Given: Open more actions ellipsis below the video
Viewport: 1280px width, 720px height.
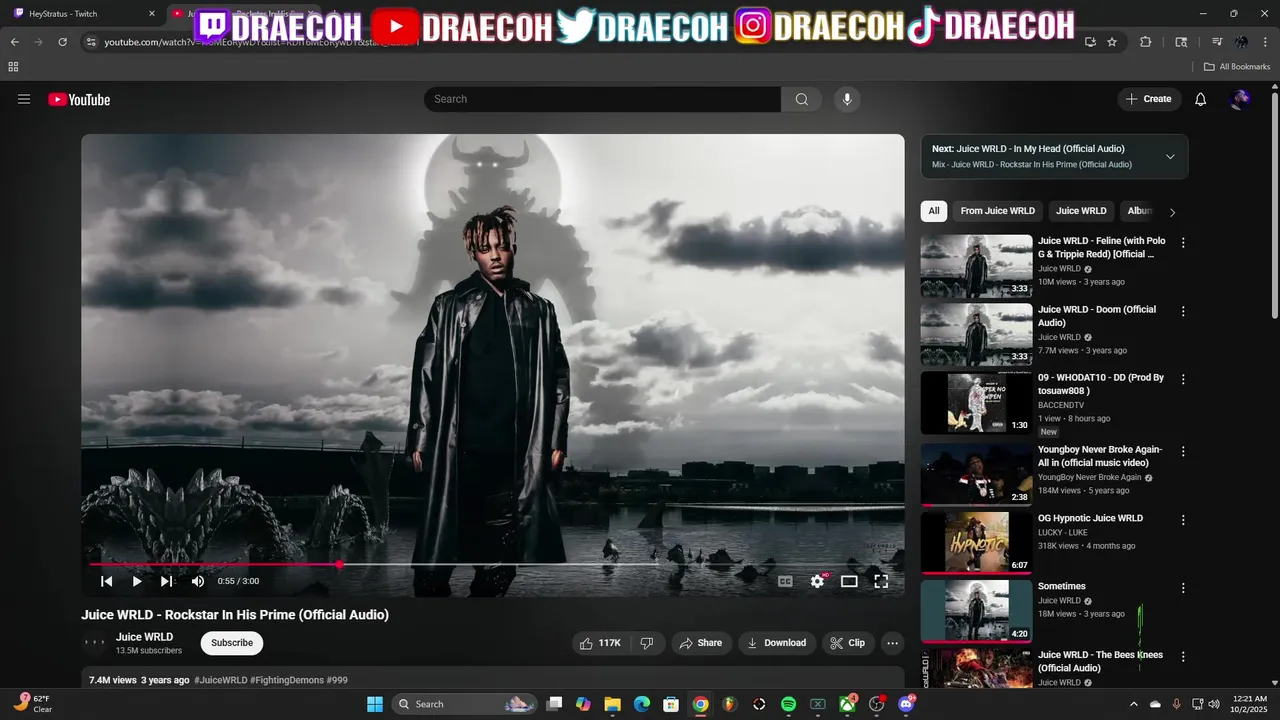Looking at the screenshot, I should pos(893,643).
